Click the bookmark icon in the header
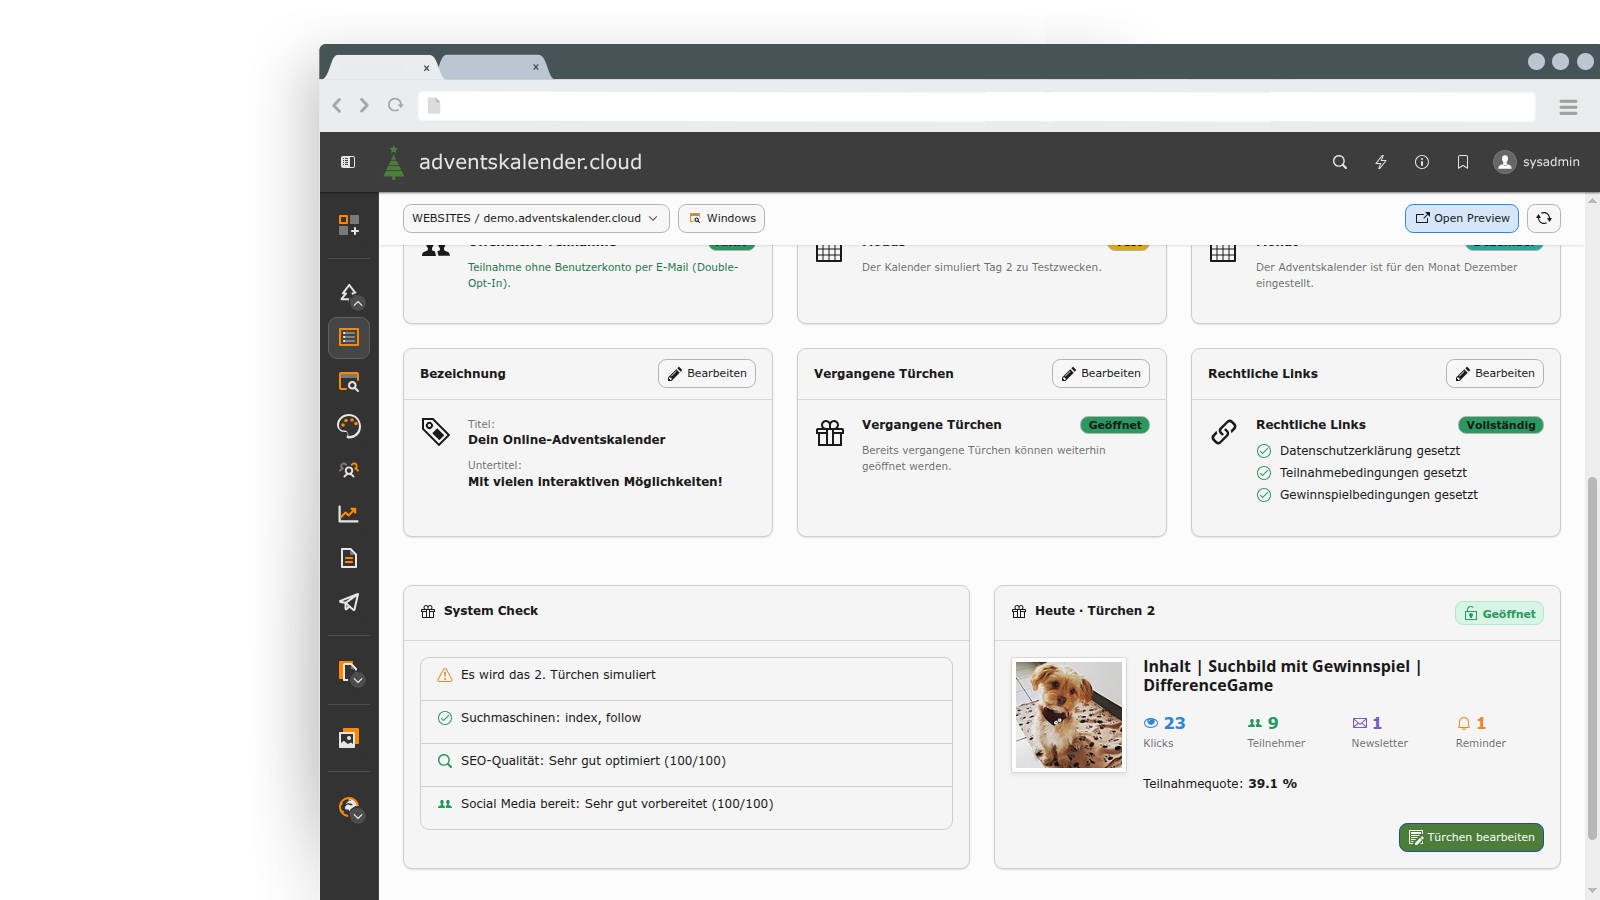Viewport: 1600px width, 900px height. [x=1463, y=162]
